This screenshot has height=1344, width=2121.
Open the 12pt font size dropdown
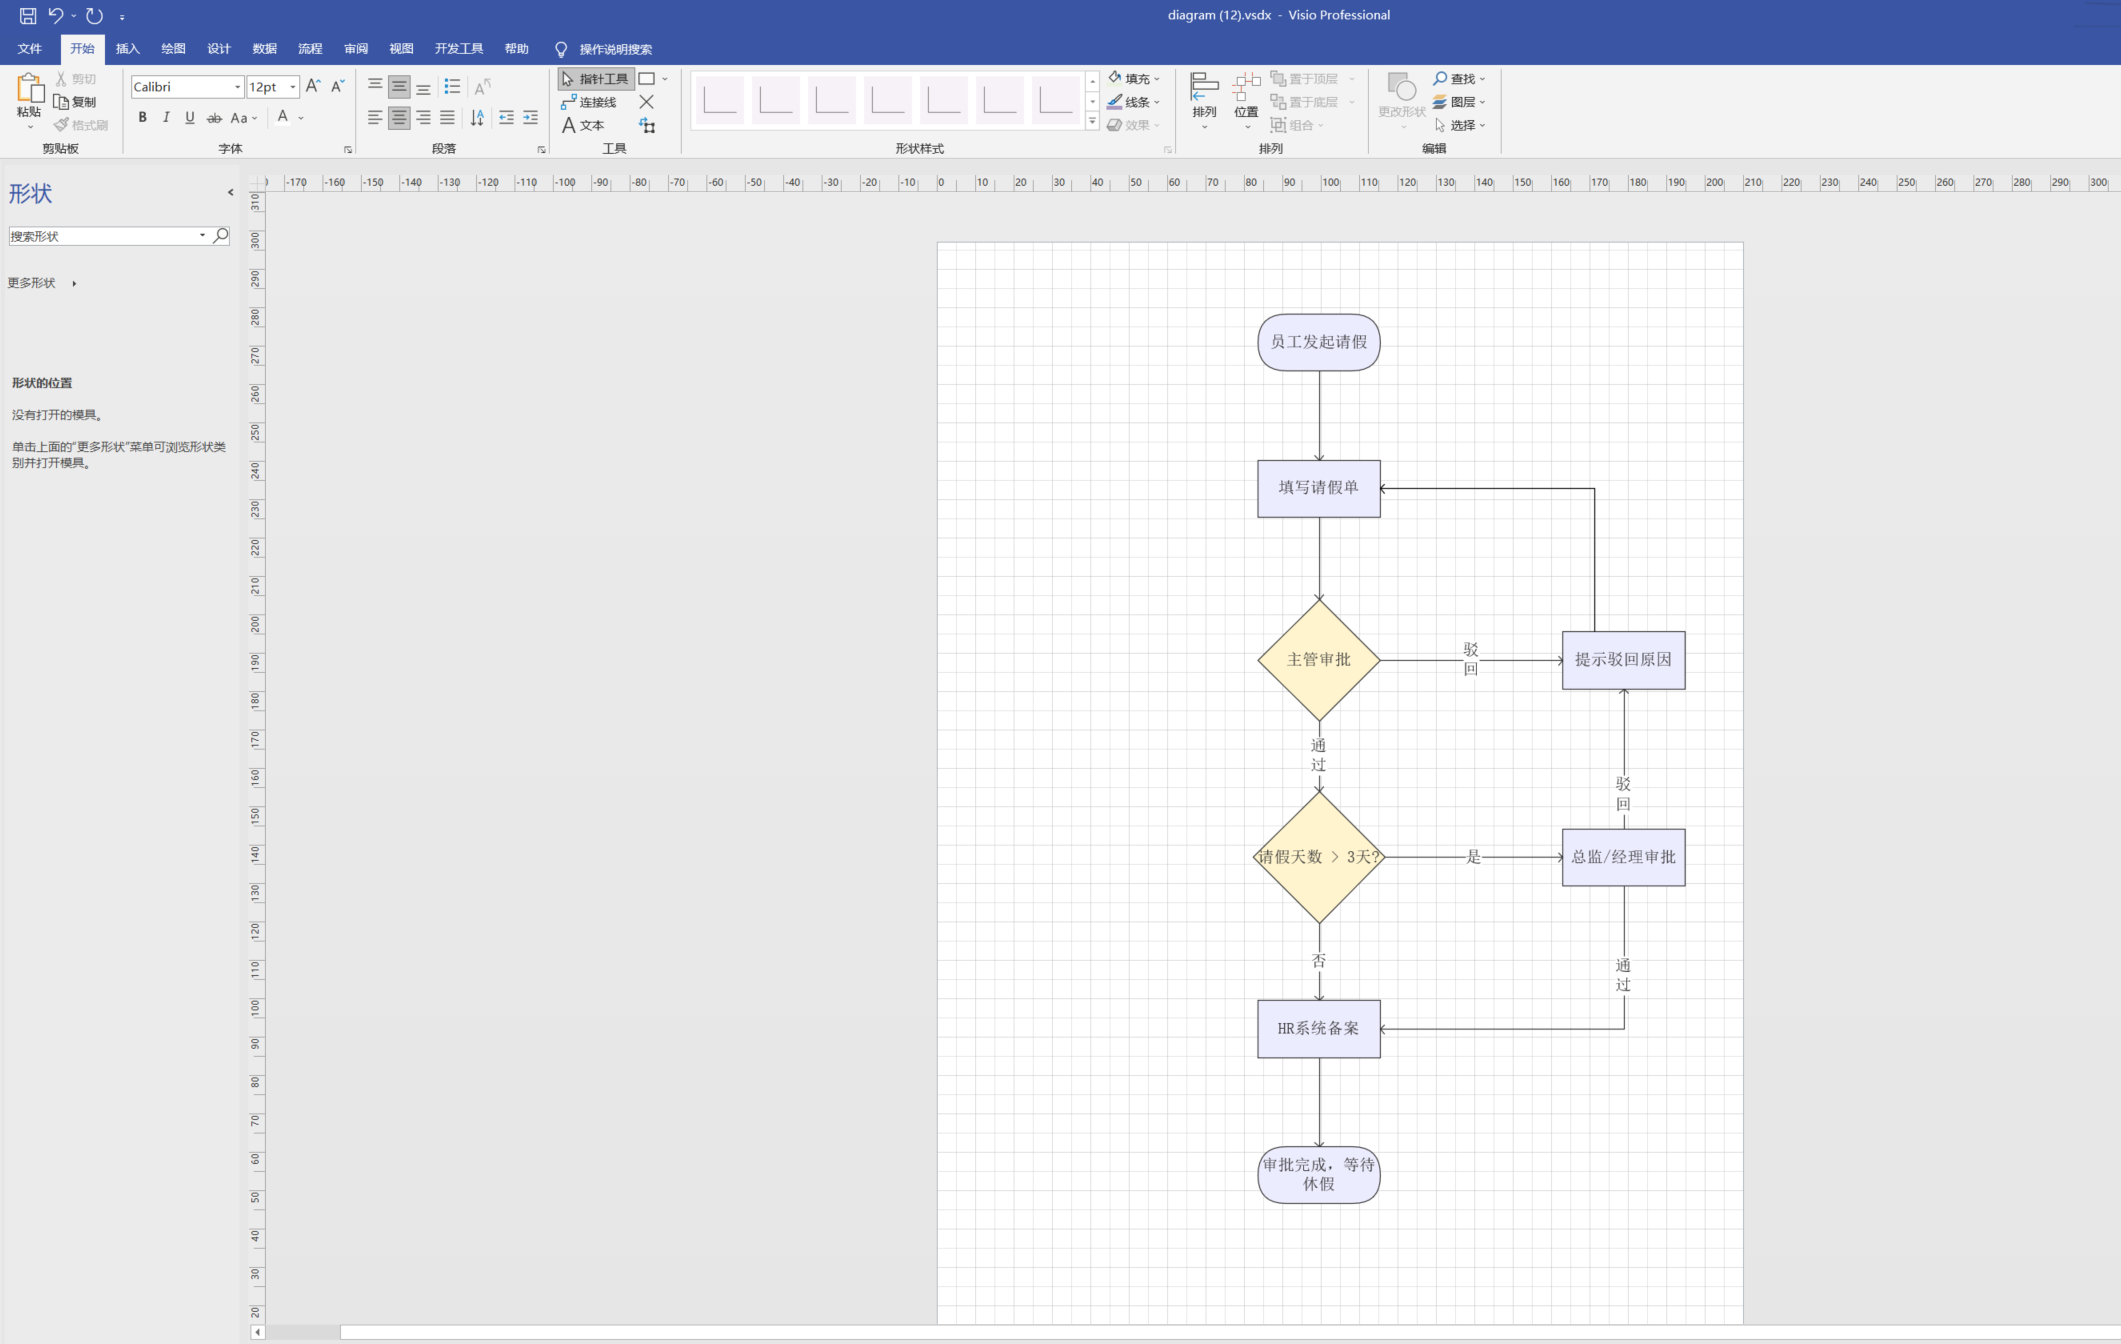292,87
